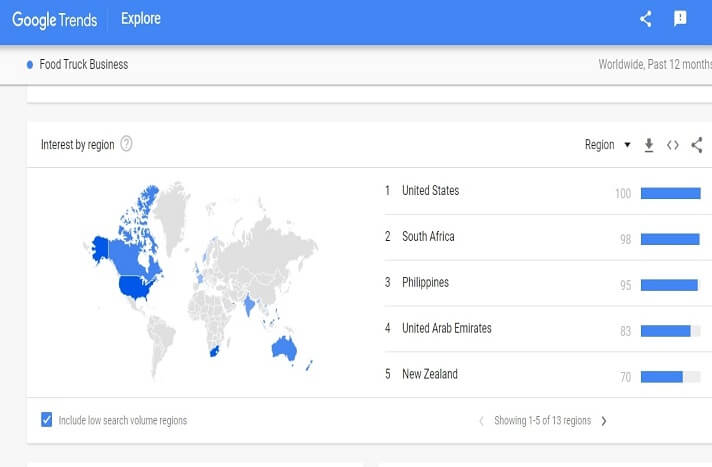Screen dimensions: 712x467
Task: Click the Google Trends logo
Action: (54, 19)
